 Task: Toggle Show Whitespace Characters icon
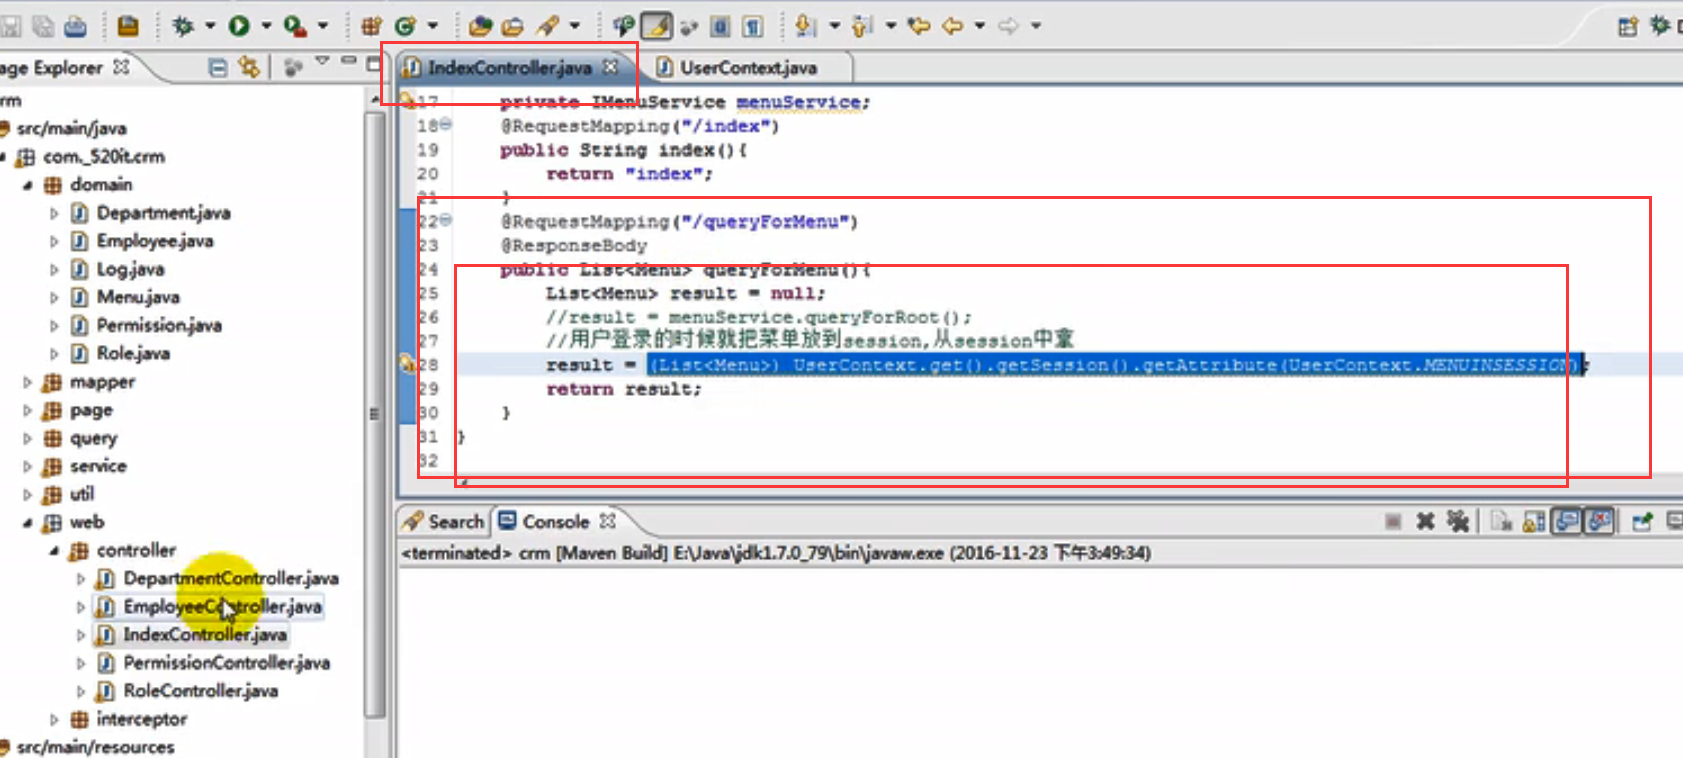tap(753, 26)
